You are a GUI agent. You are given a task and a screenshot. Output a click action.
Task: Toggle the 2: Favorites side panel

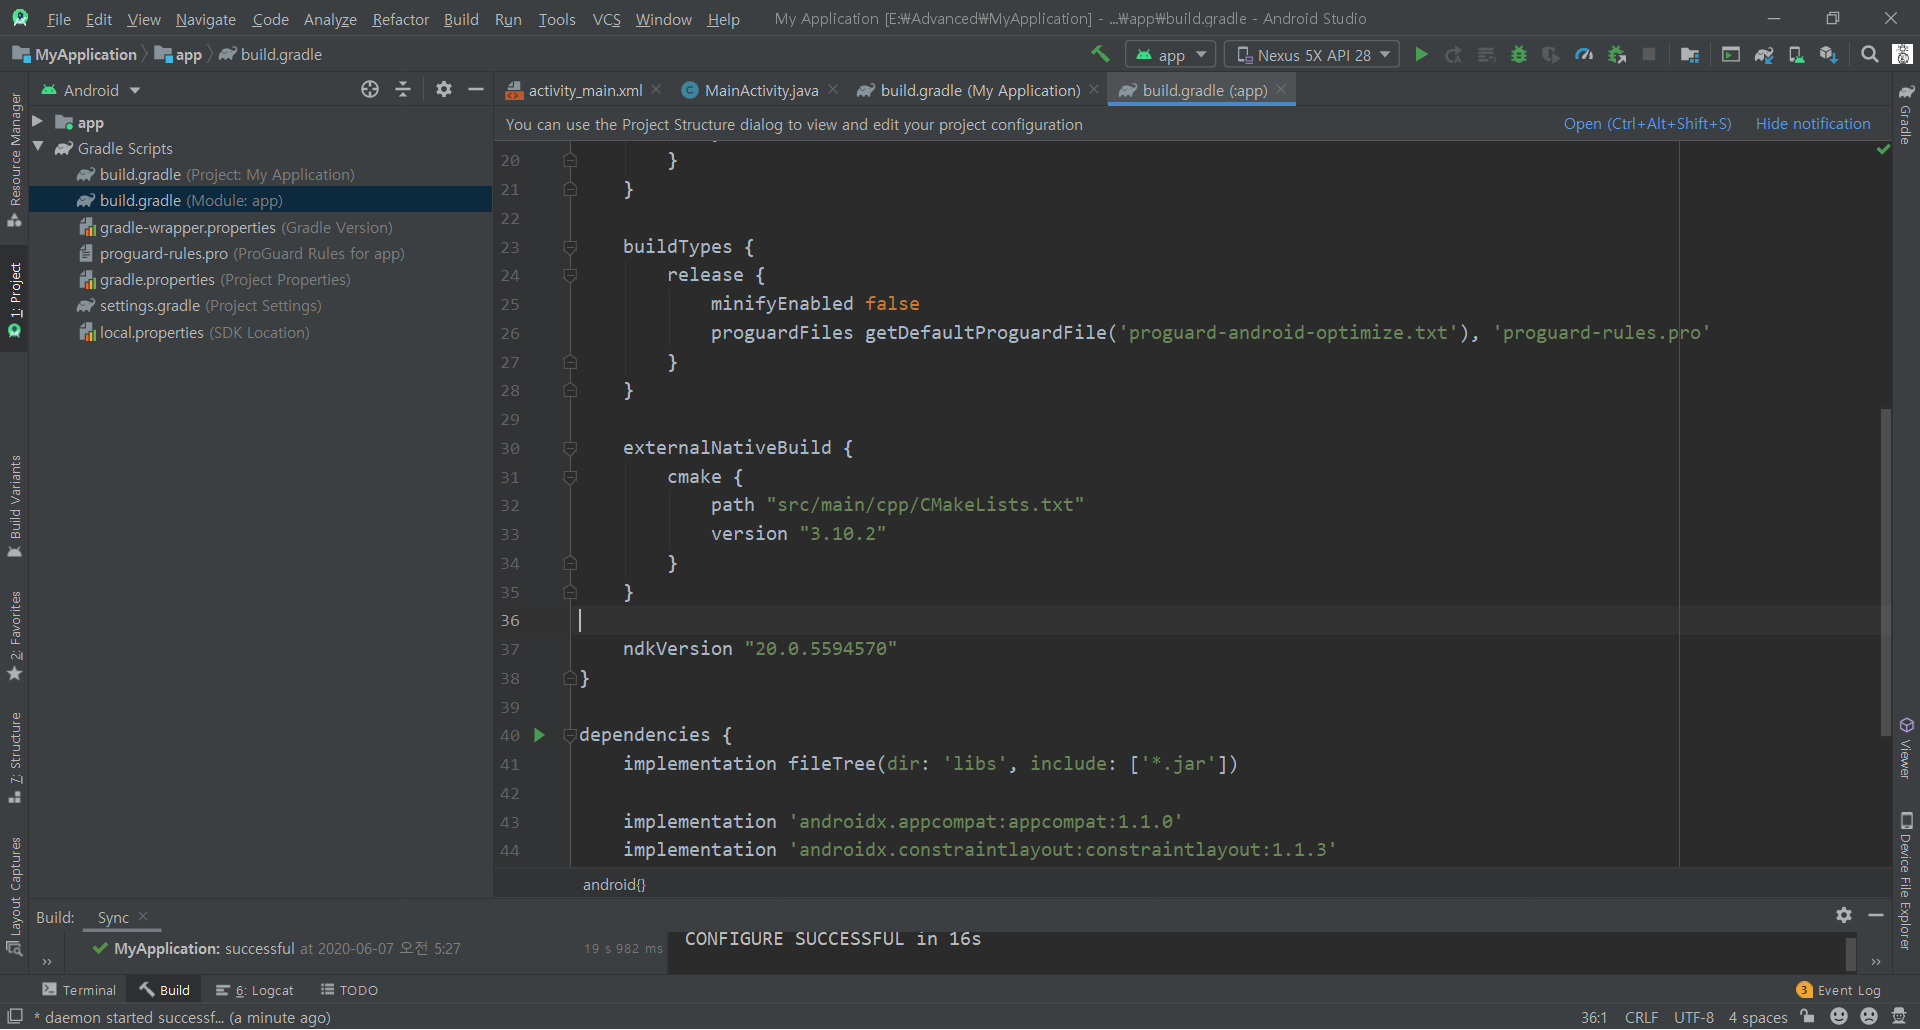coord(15,636)
